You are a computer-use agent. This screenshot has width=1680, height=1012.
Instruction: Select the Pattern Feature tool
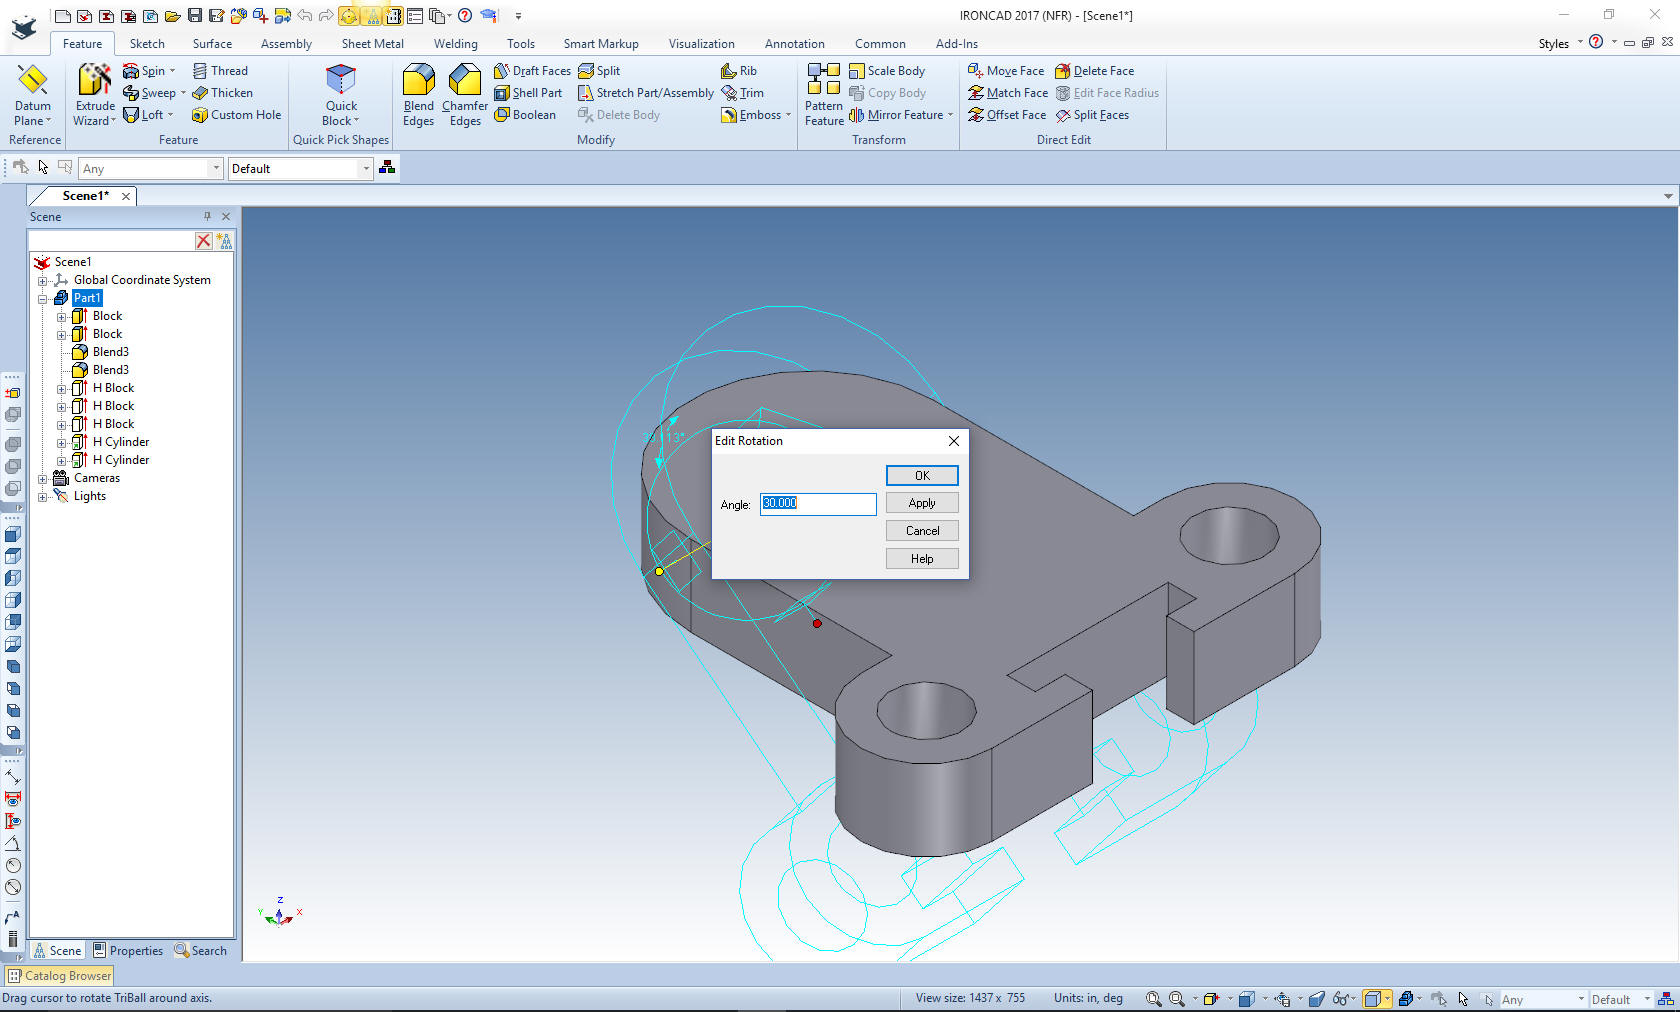824,94
